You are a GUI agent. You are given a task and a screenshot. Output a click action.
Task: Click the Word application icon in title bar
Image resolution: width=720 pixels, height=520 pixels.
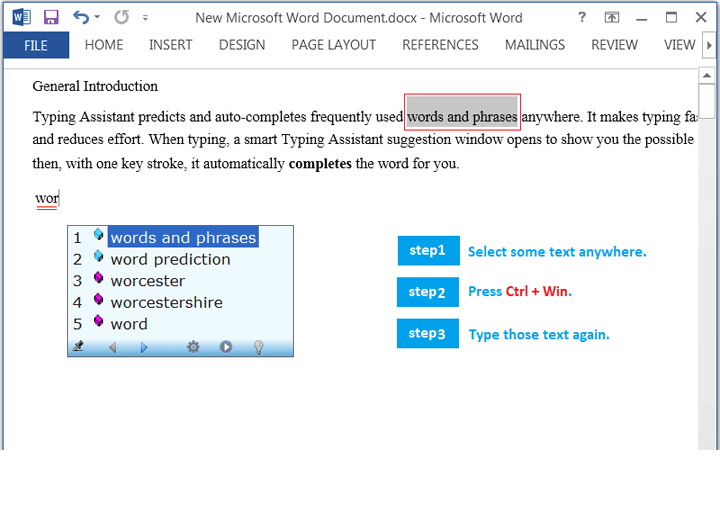tap(21, 17)
